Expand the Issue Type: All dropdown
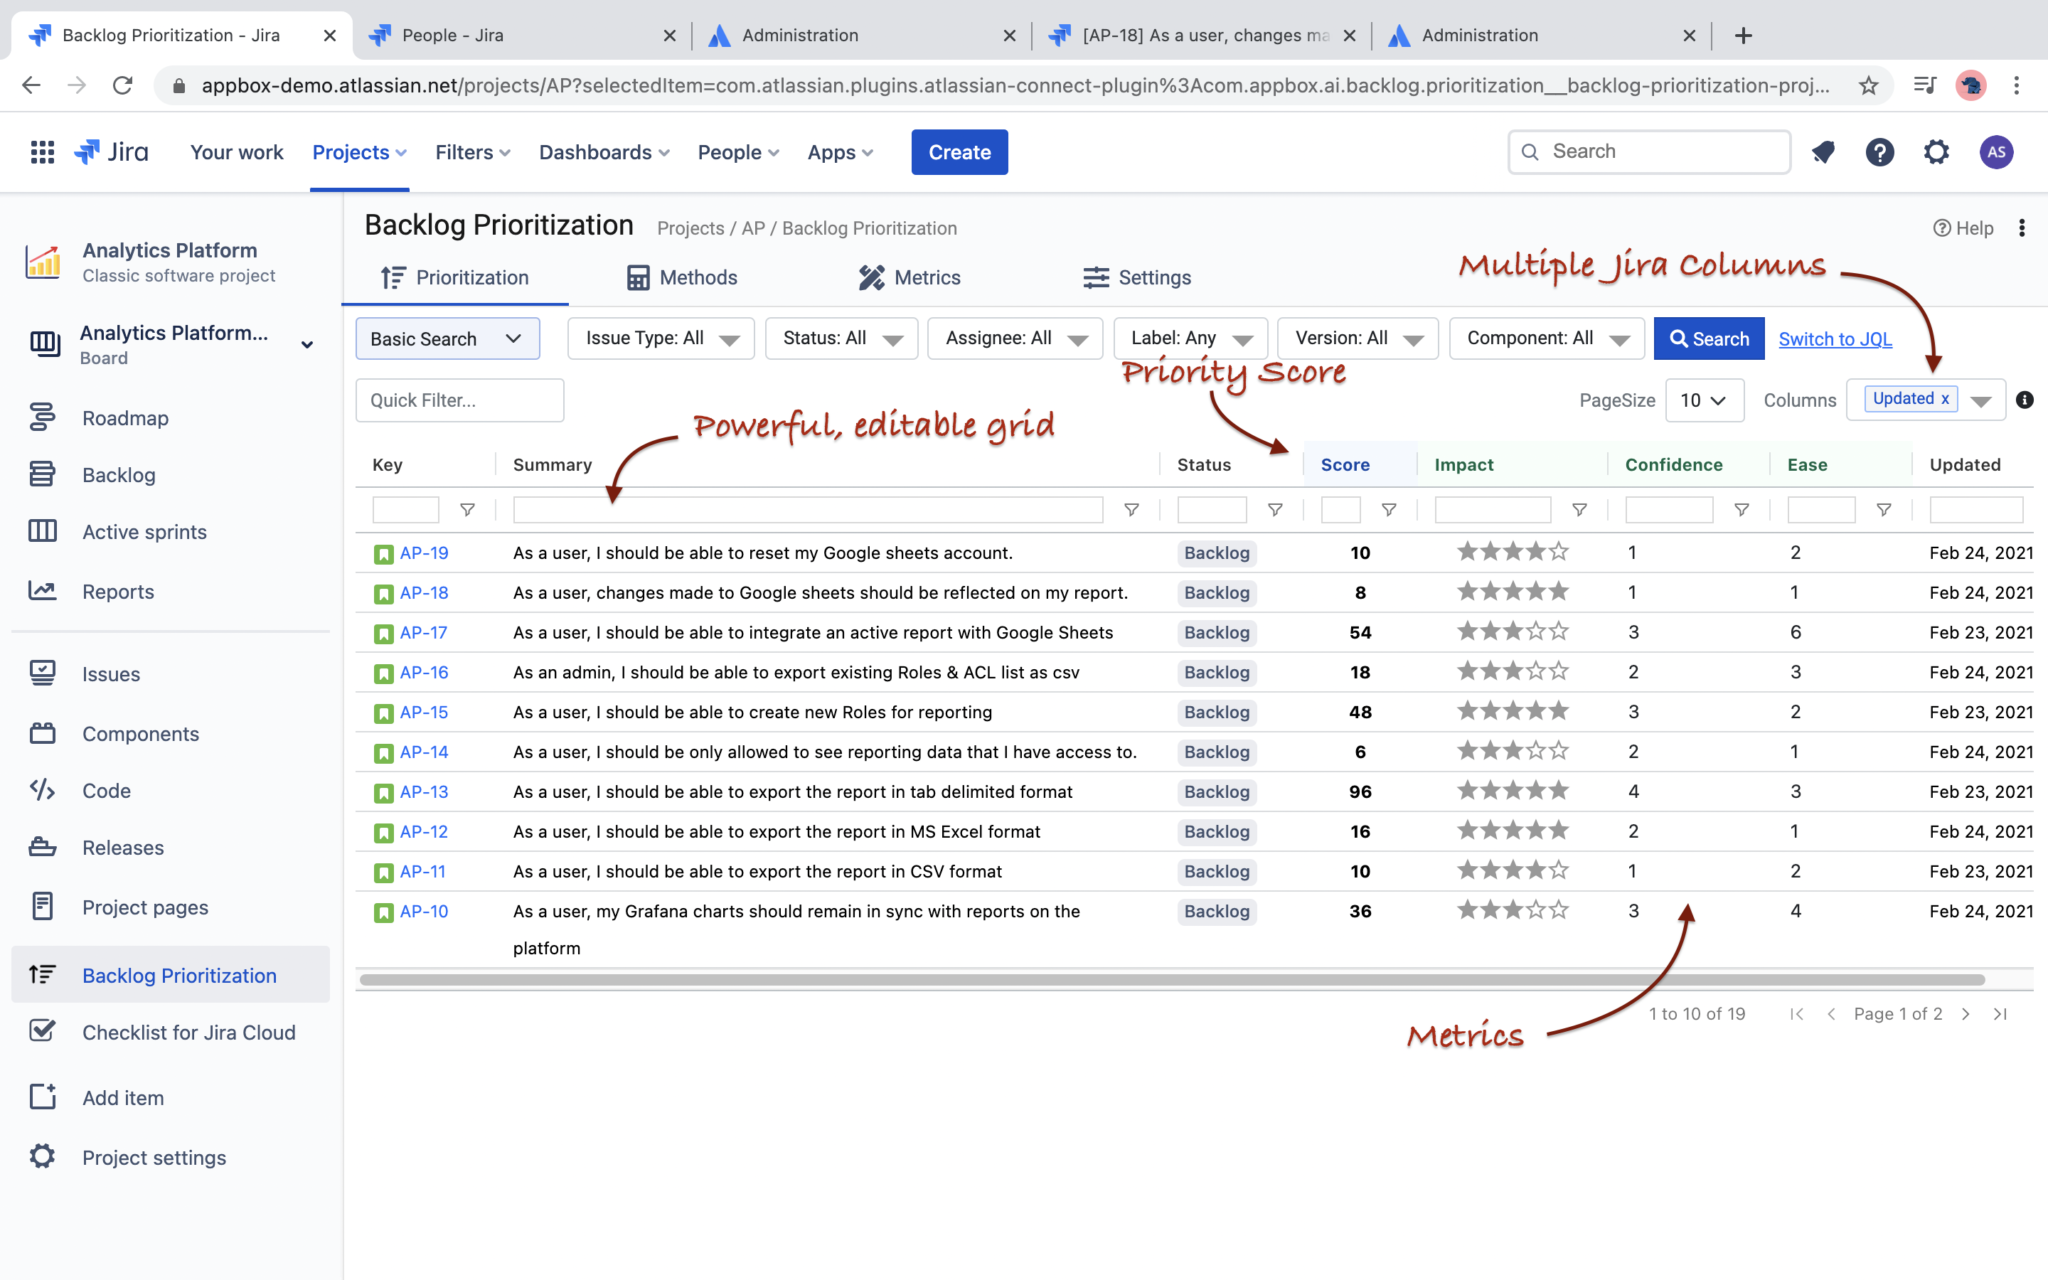The width and height of the screenshot is (2048, 1280). 660,339
